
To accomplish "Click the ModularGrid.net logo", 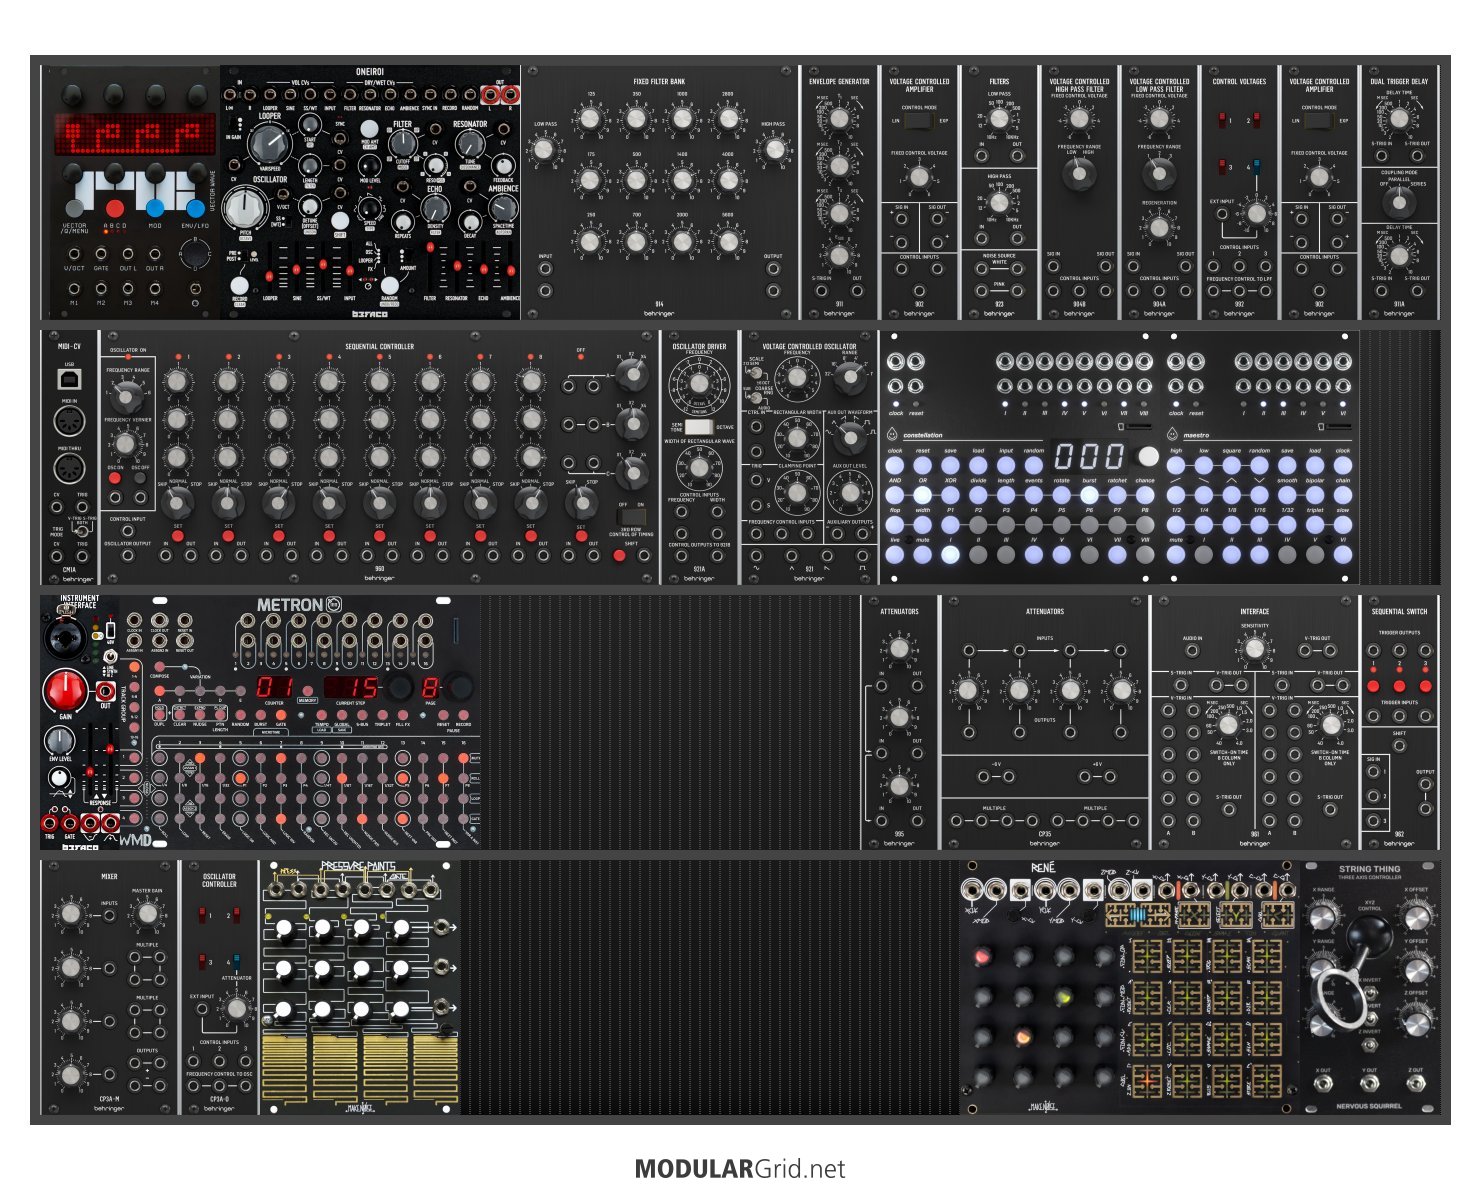I will (740, 1169).
